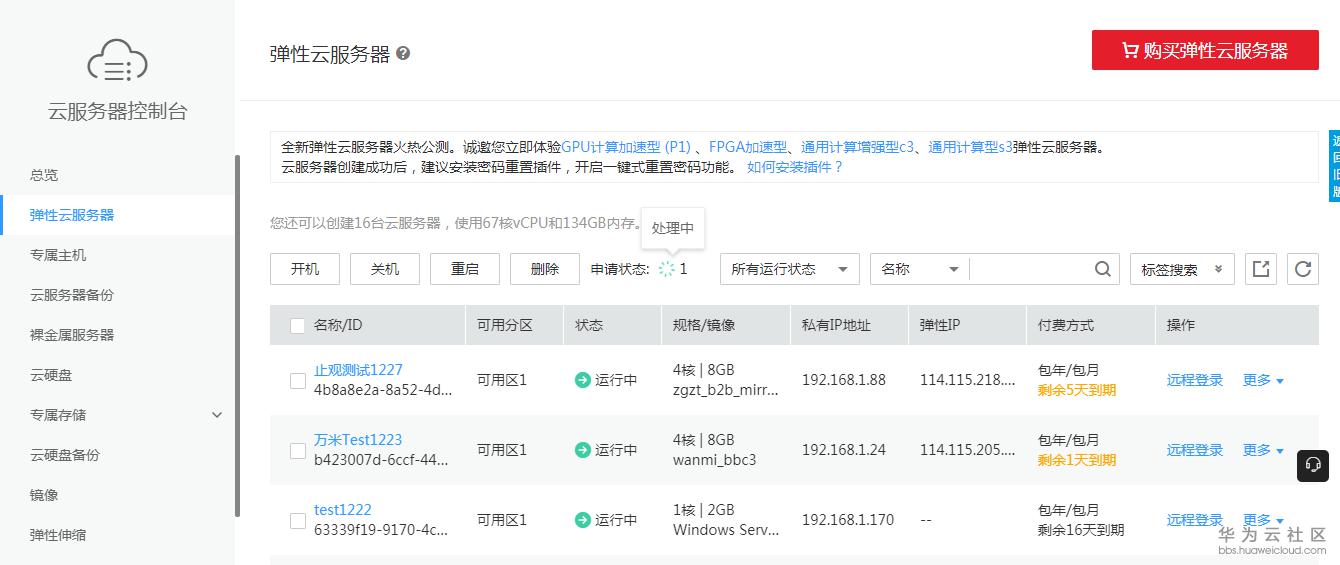The width and height of the screenshot is (1340, 565).
Task: Click the 购买弹性云服务器 button
Action: tap(1205, 50)
